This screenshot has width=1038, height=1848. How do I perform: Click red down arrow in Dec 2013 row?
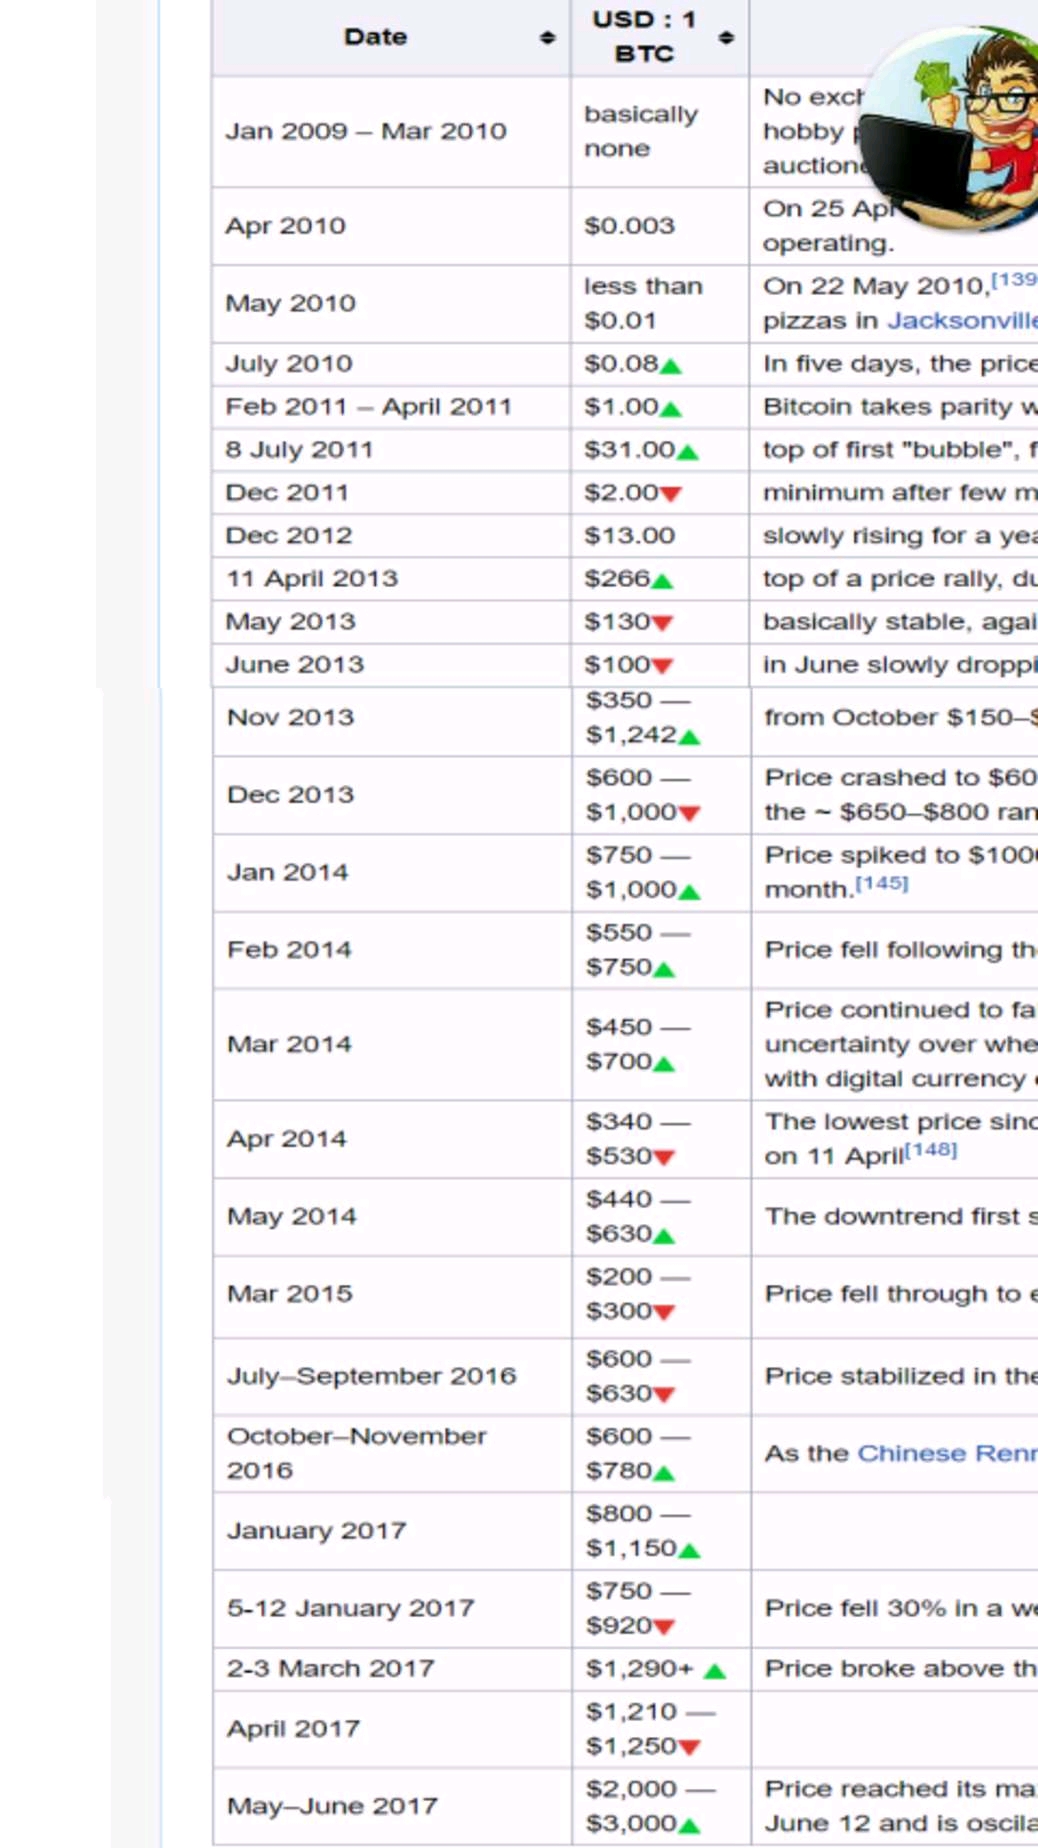pyautogui.click(x=689, y=814)
